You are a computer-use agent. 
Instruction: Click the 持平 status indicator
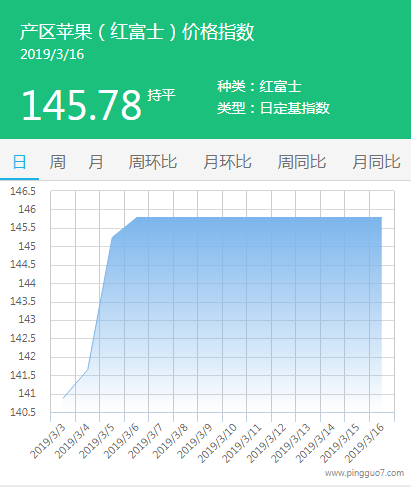pos(161,95)
